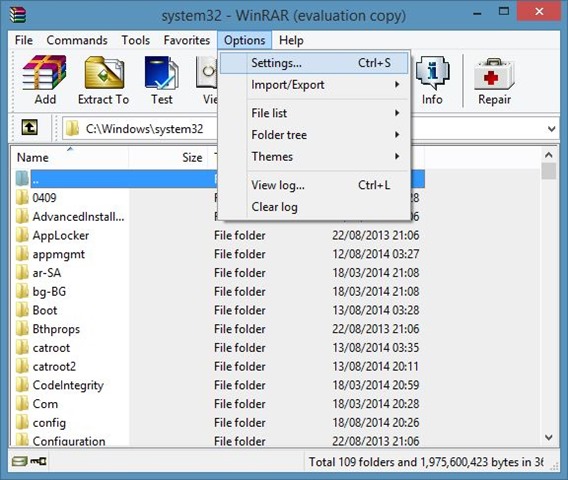Minimize the WinRAR window

pyautogui.click(x=477, y=13)
